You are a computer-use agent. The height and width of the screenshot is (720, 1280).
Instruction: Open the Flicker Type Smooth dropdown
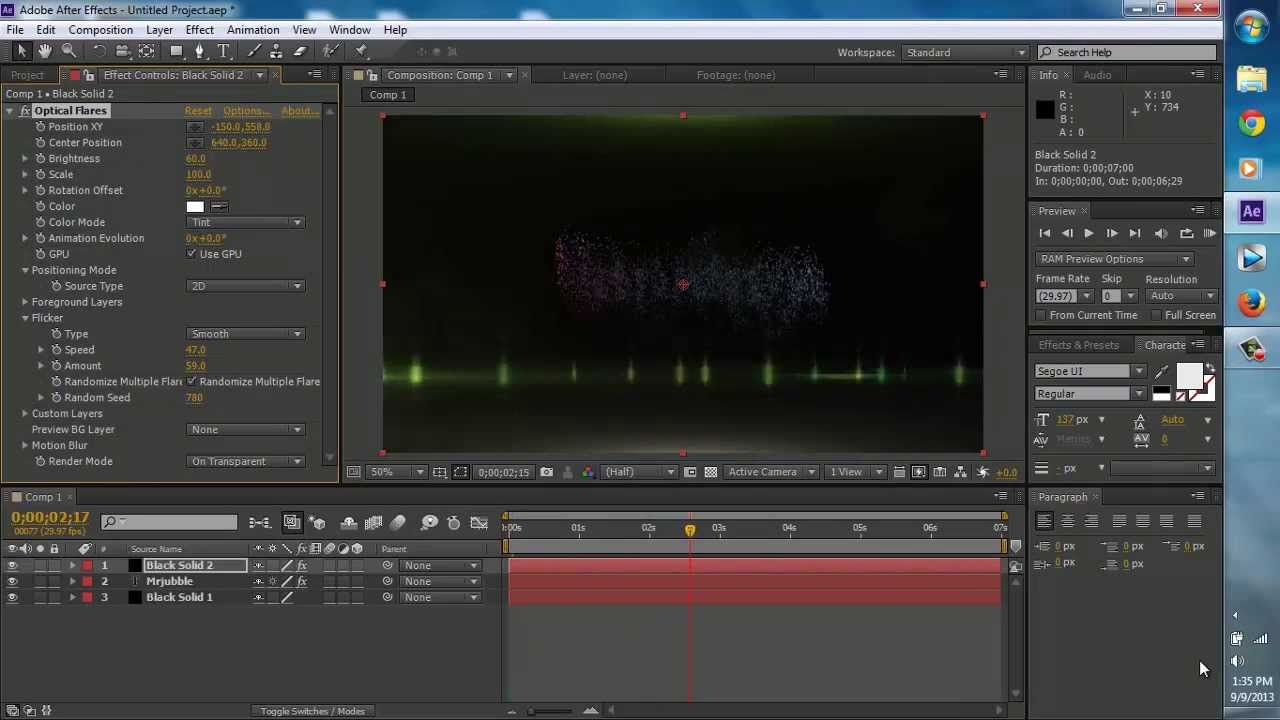point(246,335)
